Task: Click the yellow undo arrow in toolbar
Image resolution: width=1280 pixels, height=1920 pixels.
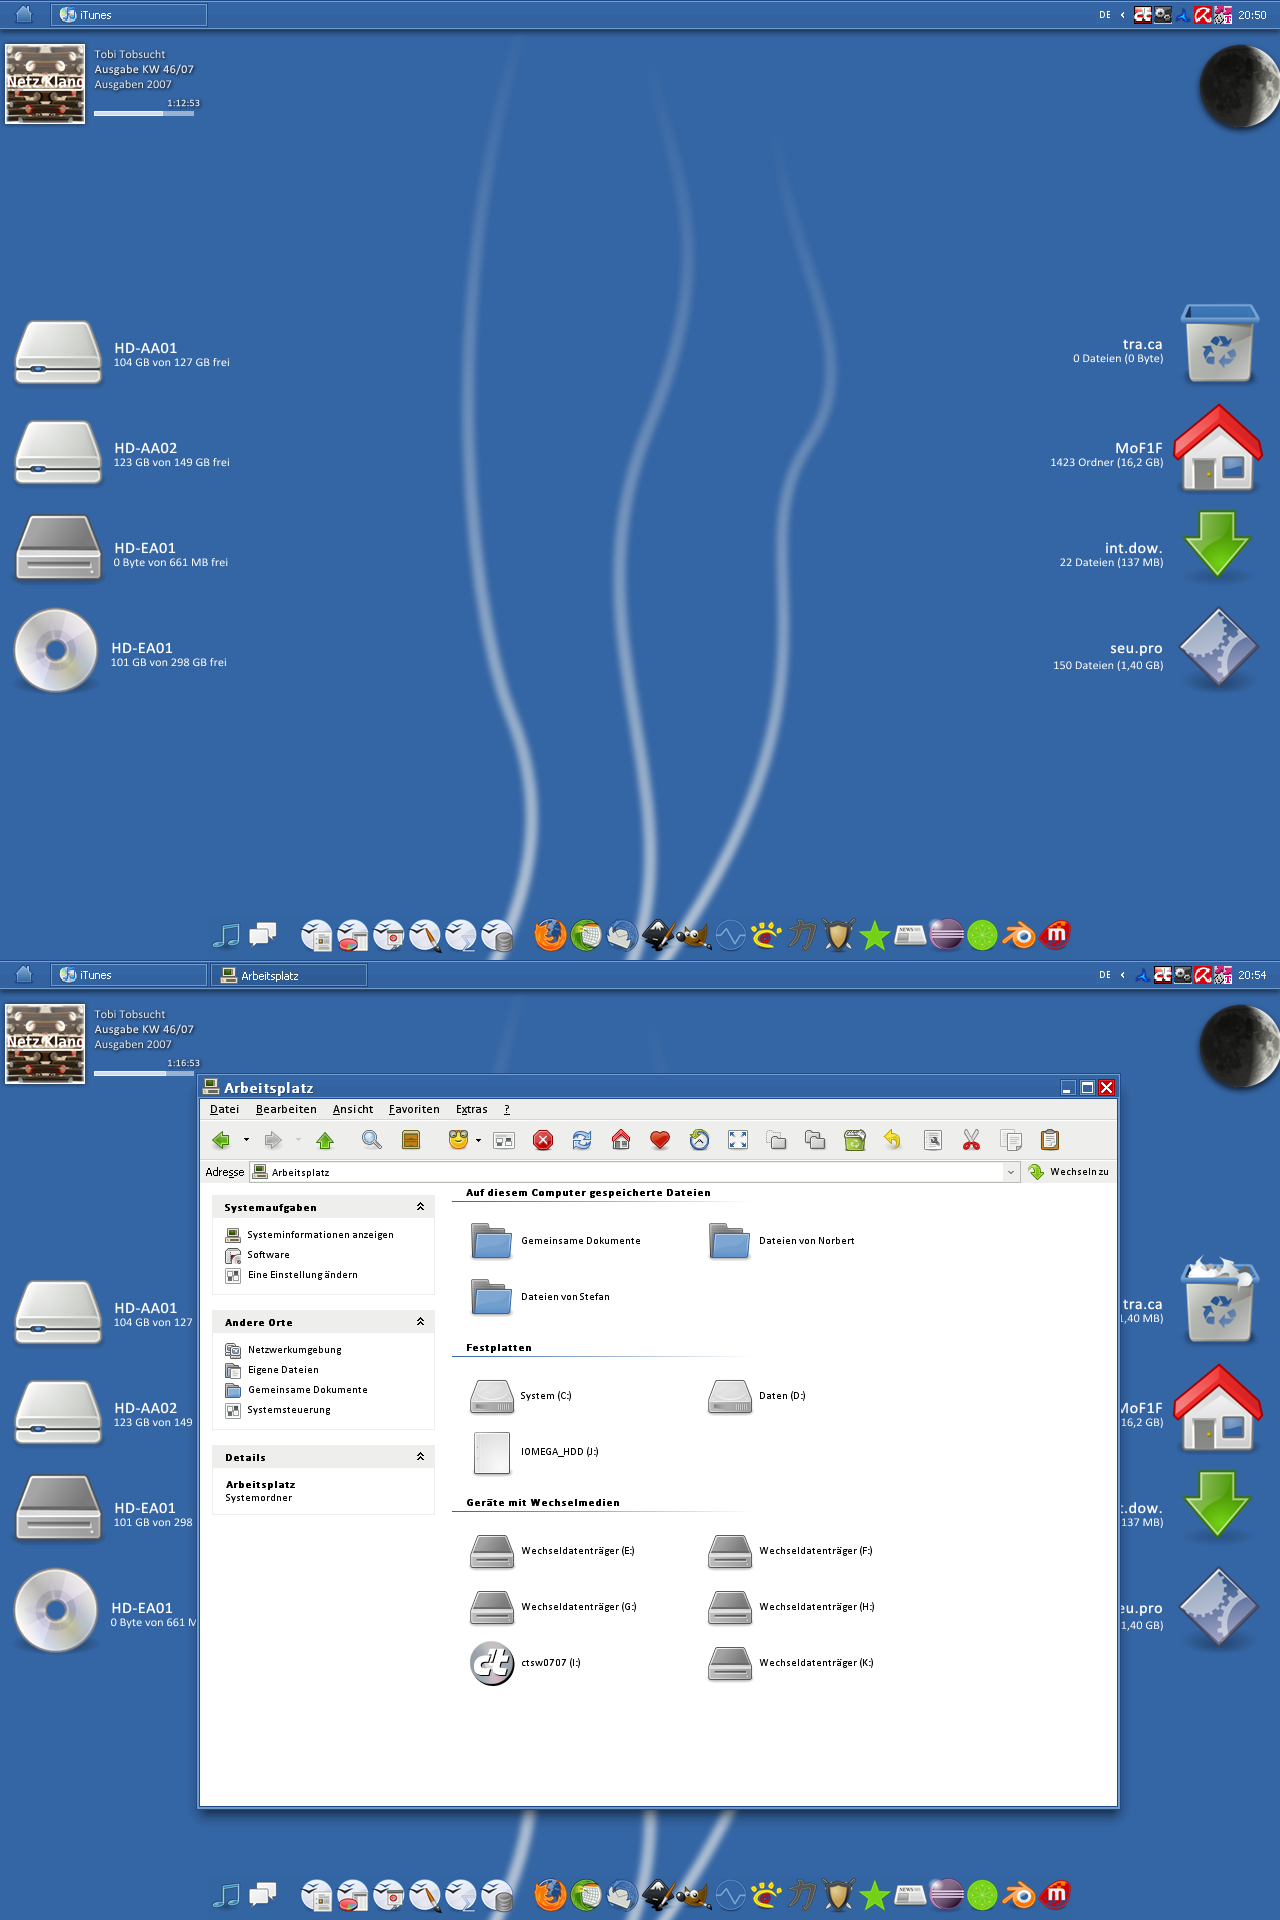Action: point(892,1140)
